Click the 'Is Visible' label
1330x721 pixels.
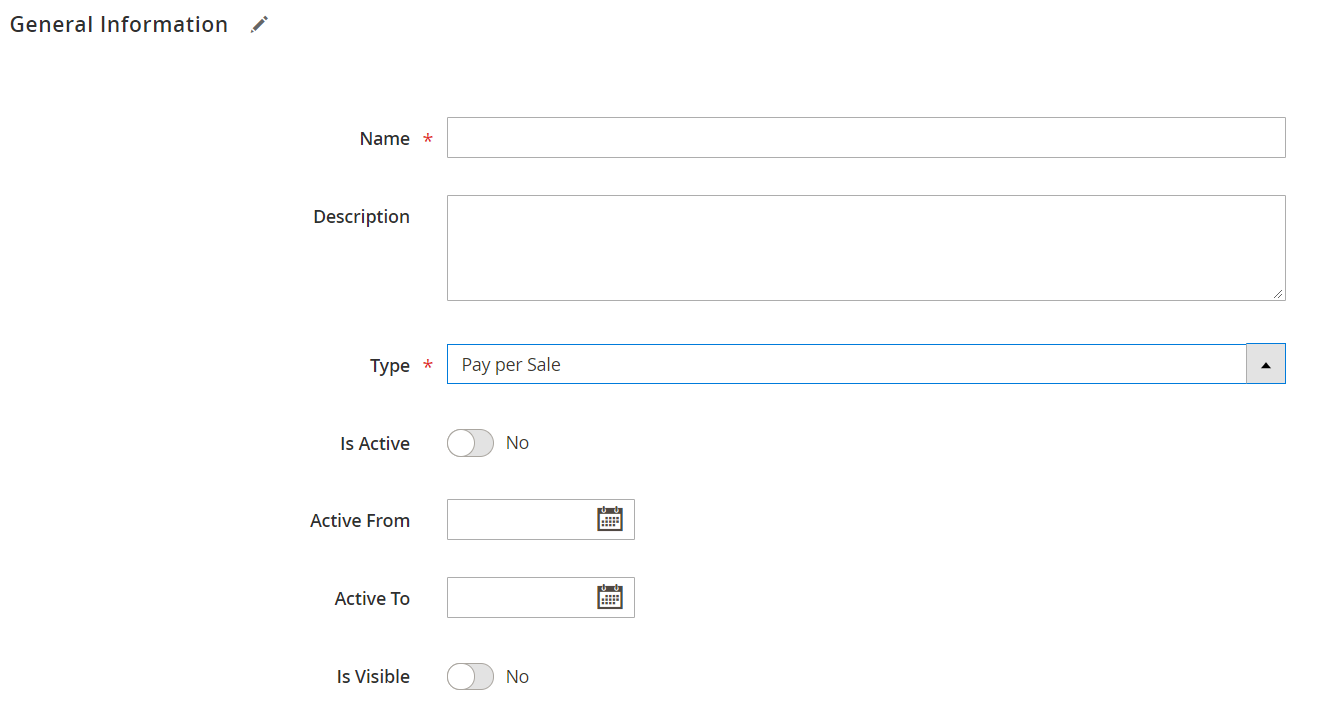point(373,677)
